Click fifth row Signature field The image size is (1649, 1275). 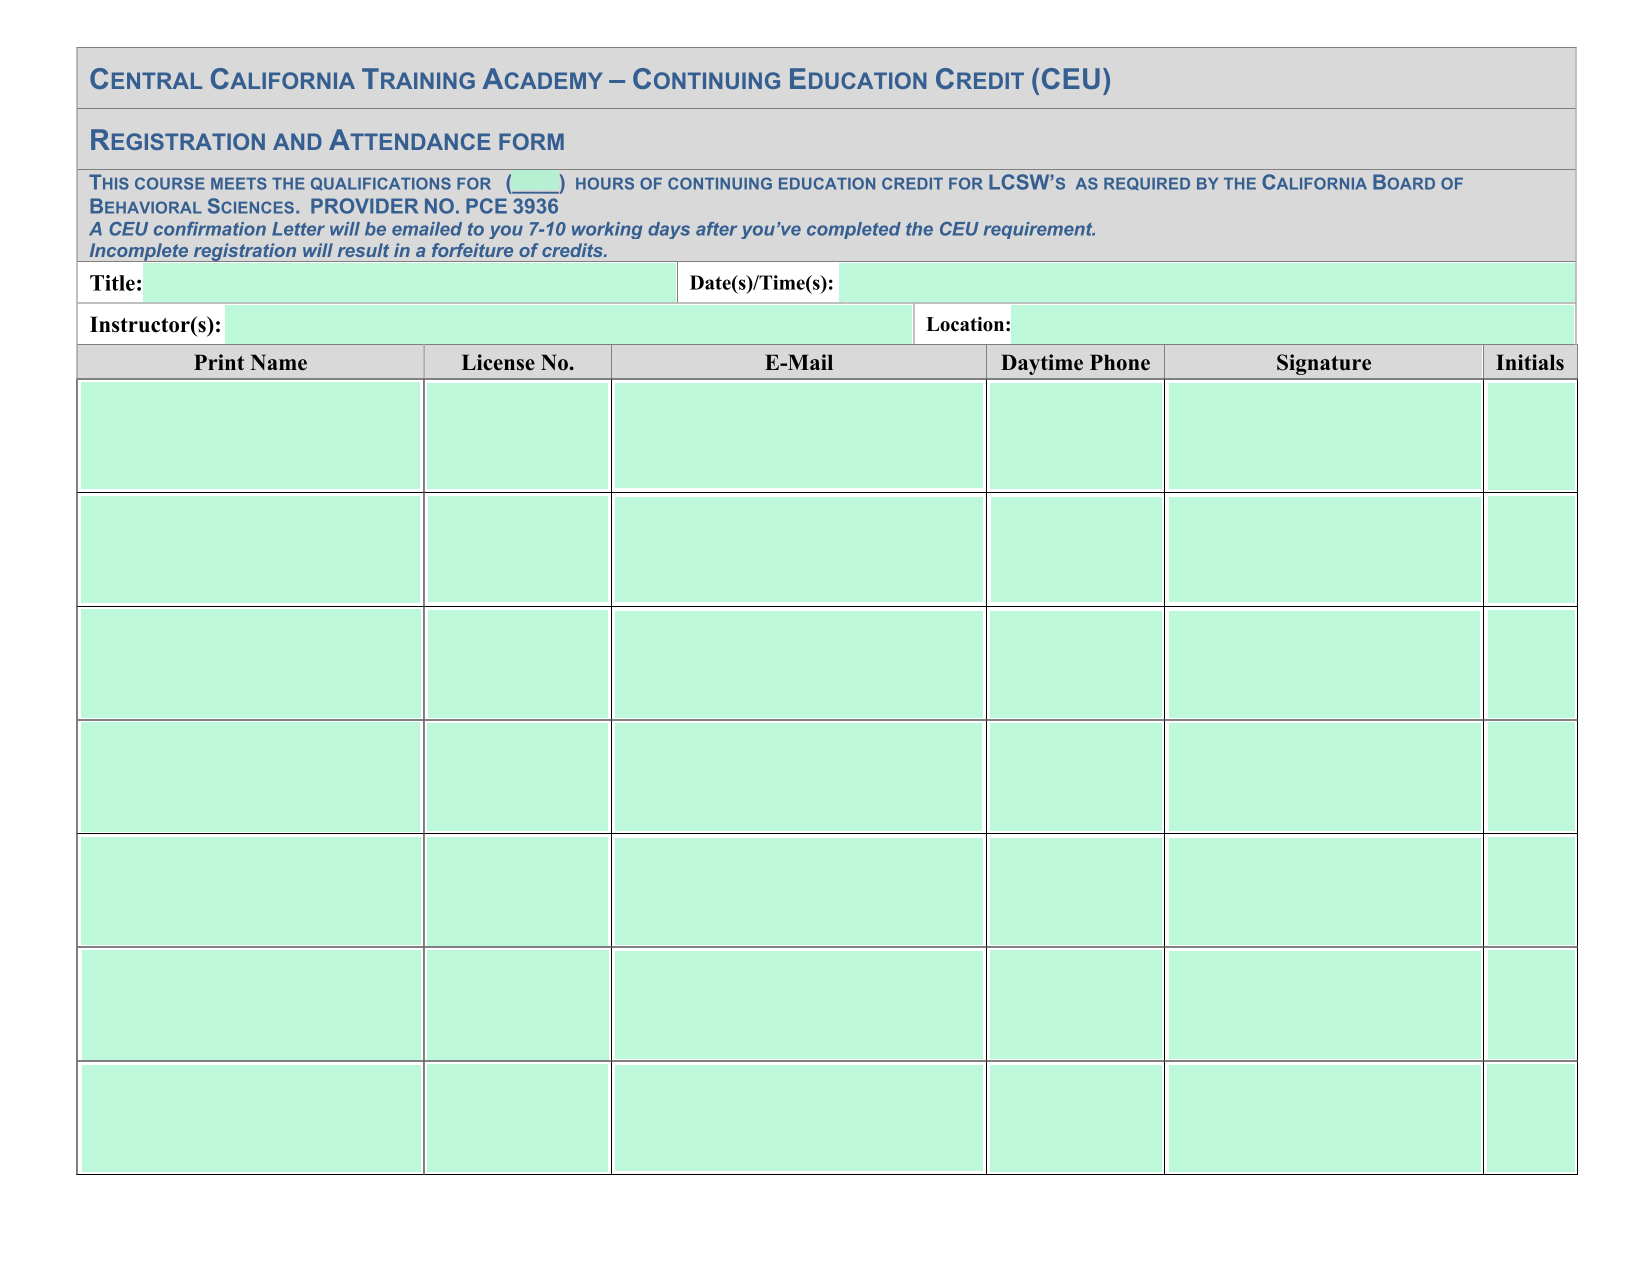point(1324,891)
